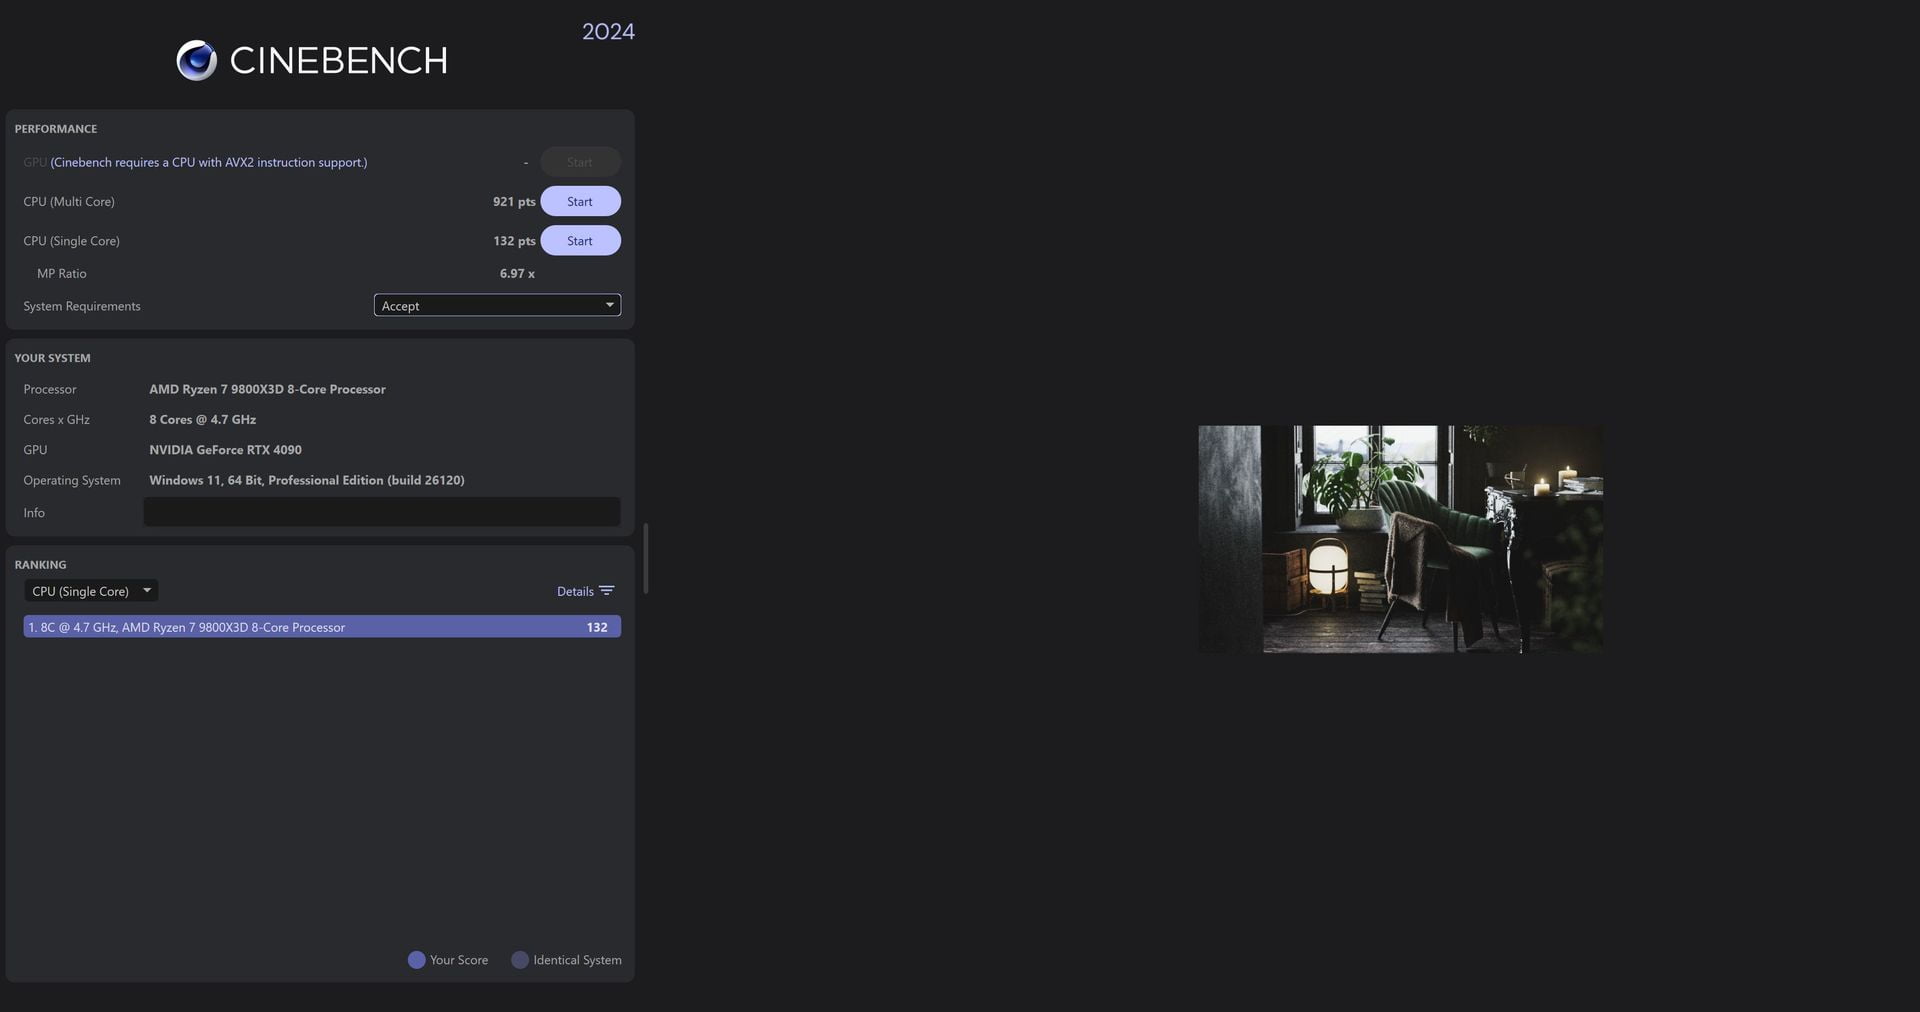
Task: Click the left panel vertical scrollbar
Action: (x=646, y=558)
